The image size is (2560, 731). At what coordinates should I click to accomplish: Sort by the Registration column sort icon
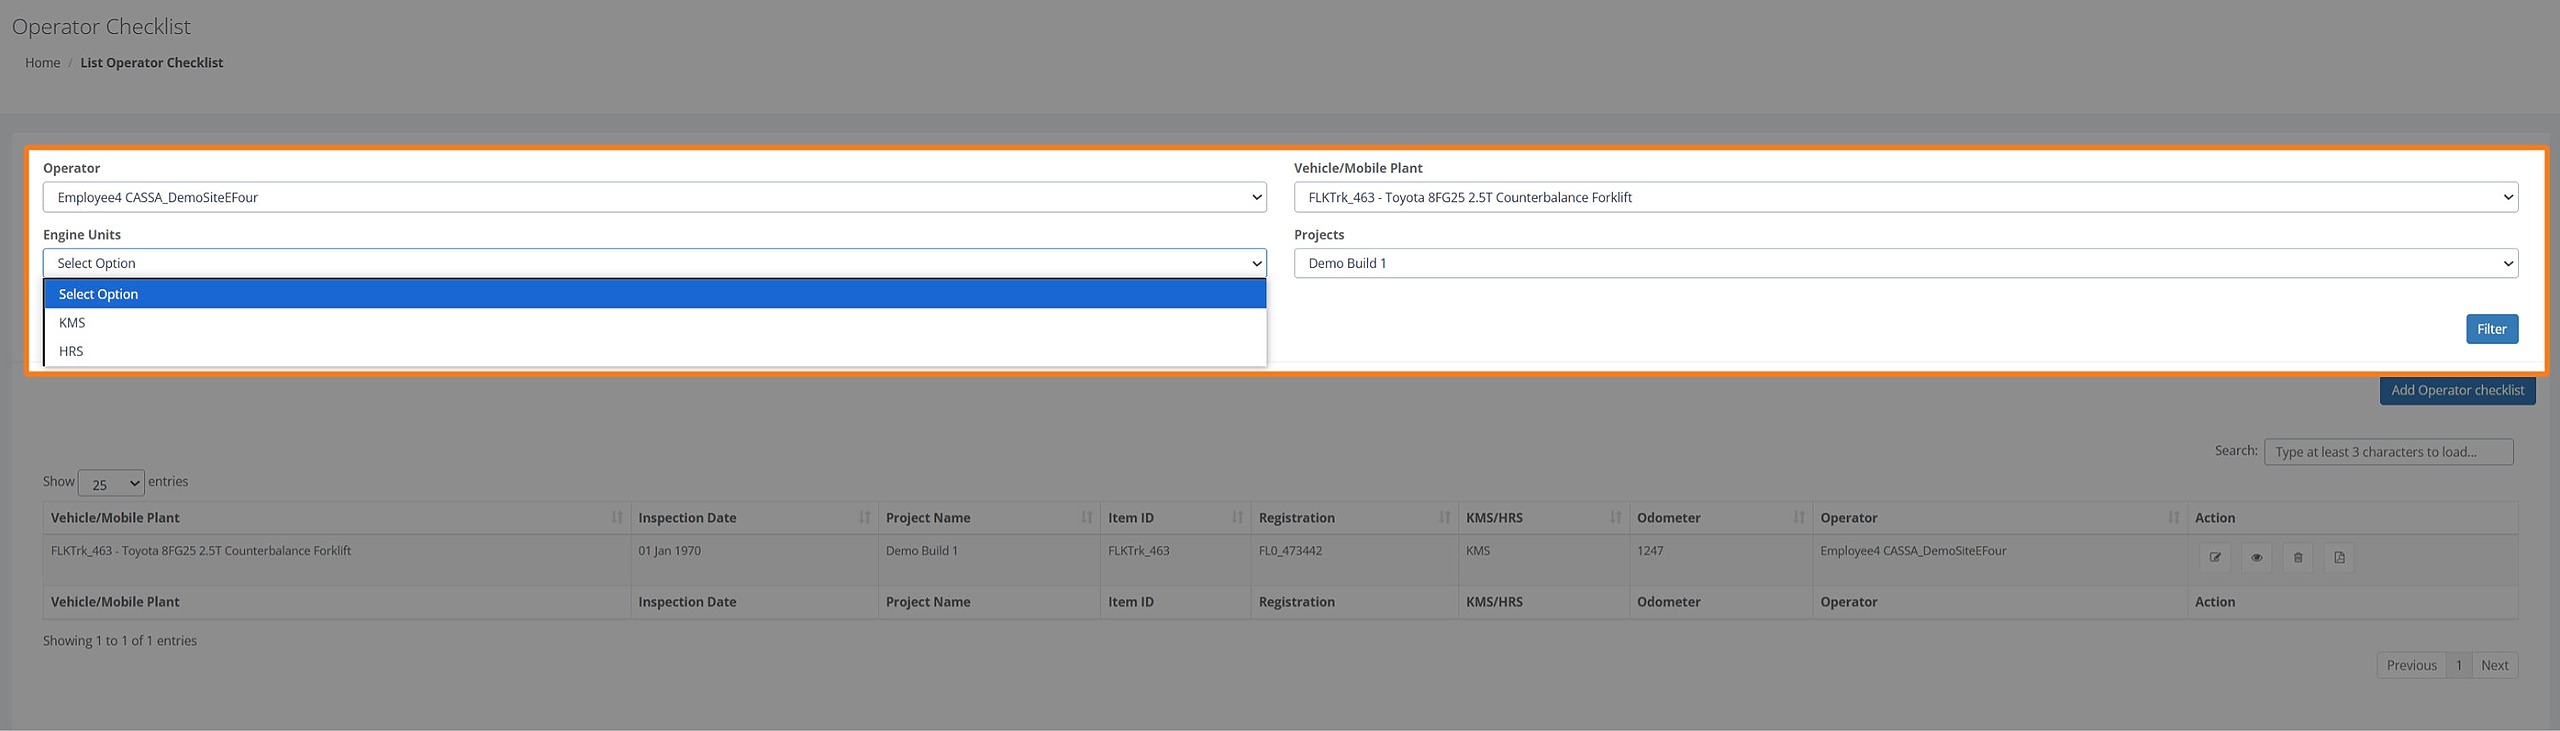1444,518
